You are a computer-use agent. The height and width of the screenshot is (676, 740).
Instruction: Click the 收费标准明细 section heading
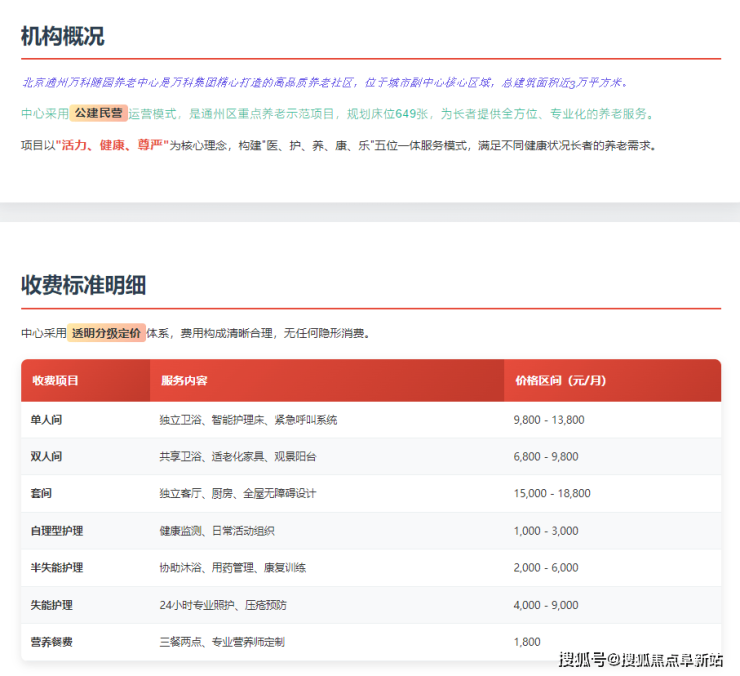(x=83, y=285)
